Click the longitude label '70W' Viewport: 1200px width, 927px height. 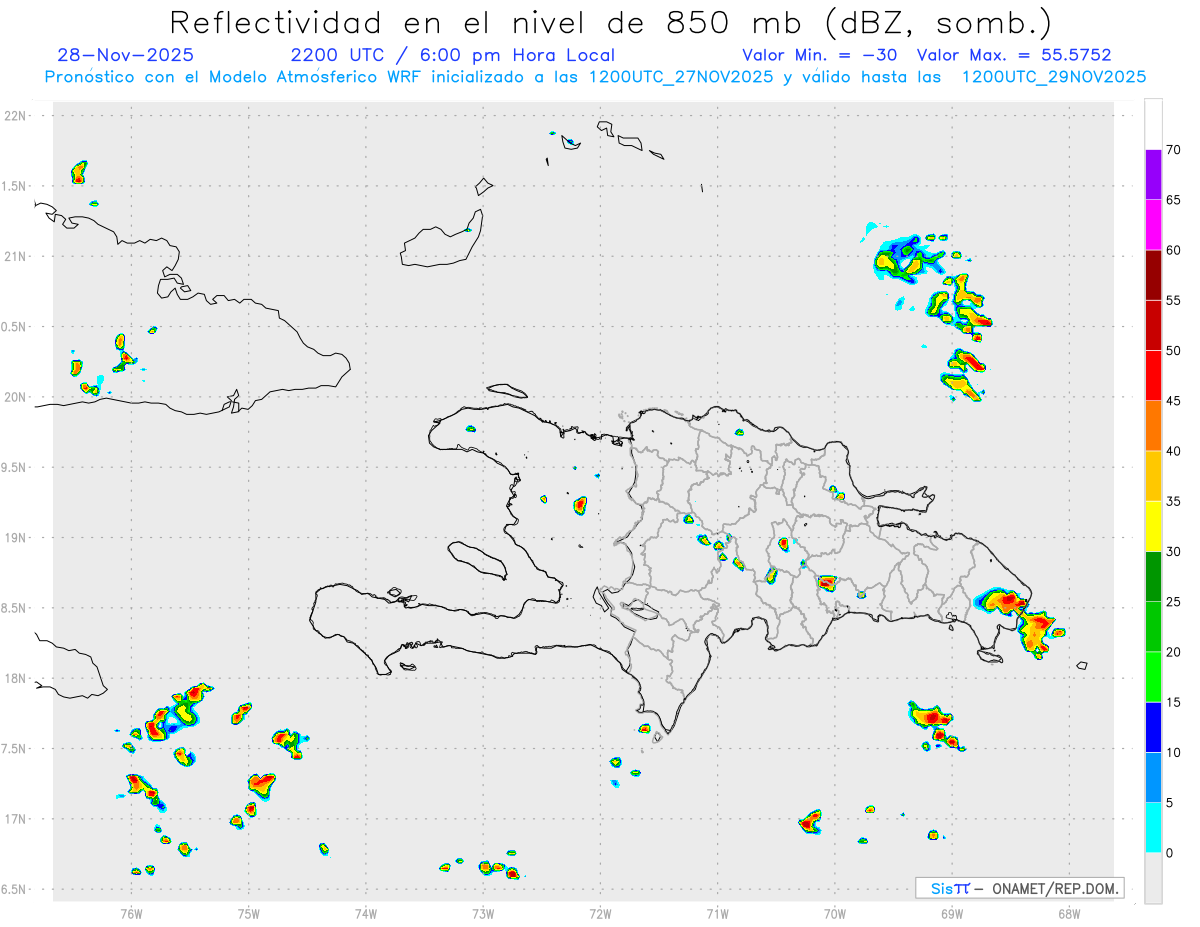point(835,913)
